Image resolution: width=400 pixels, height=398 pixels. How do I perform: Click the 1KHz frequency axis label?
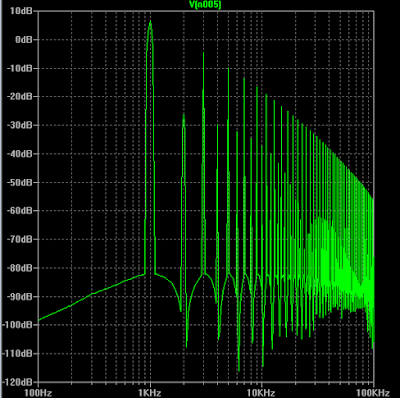pos(150,393)
